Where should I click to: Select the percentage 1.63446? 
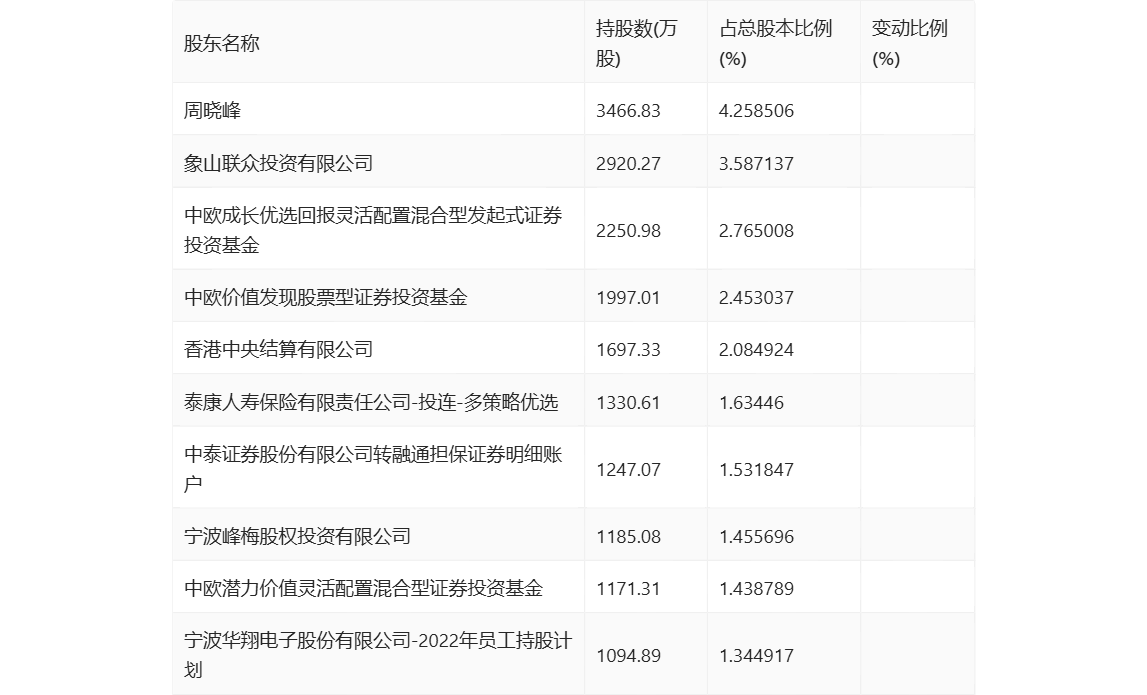click(x=751, y=402)
